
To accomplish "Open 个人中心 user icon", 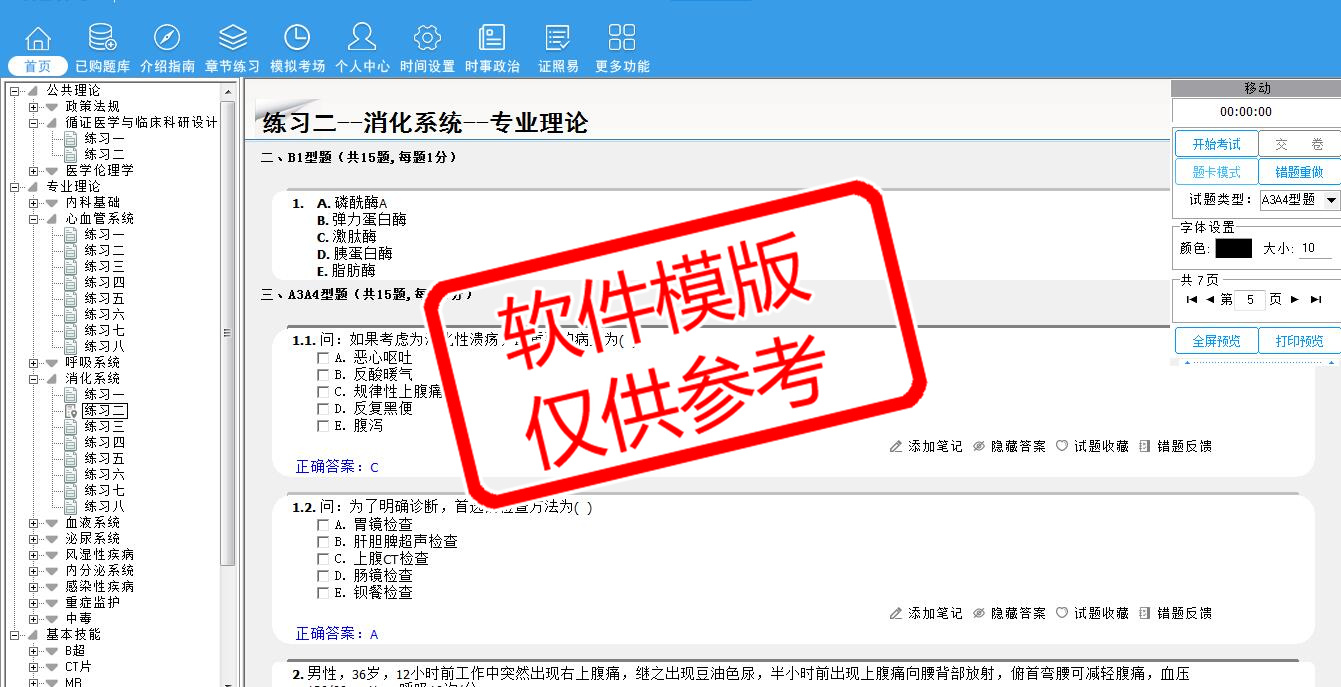I will pyautogui.click(x=362, y=38).
